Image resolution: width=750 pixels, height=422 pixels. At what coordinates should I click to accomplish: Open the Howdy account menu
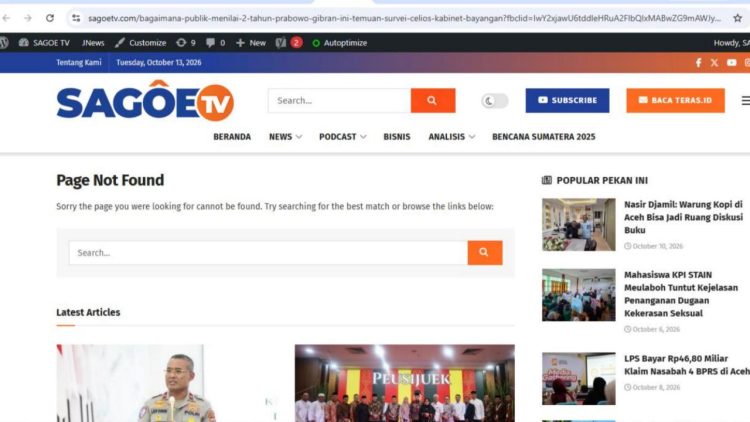point(732,43)
